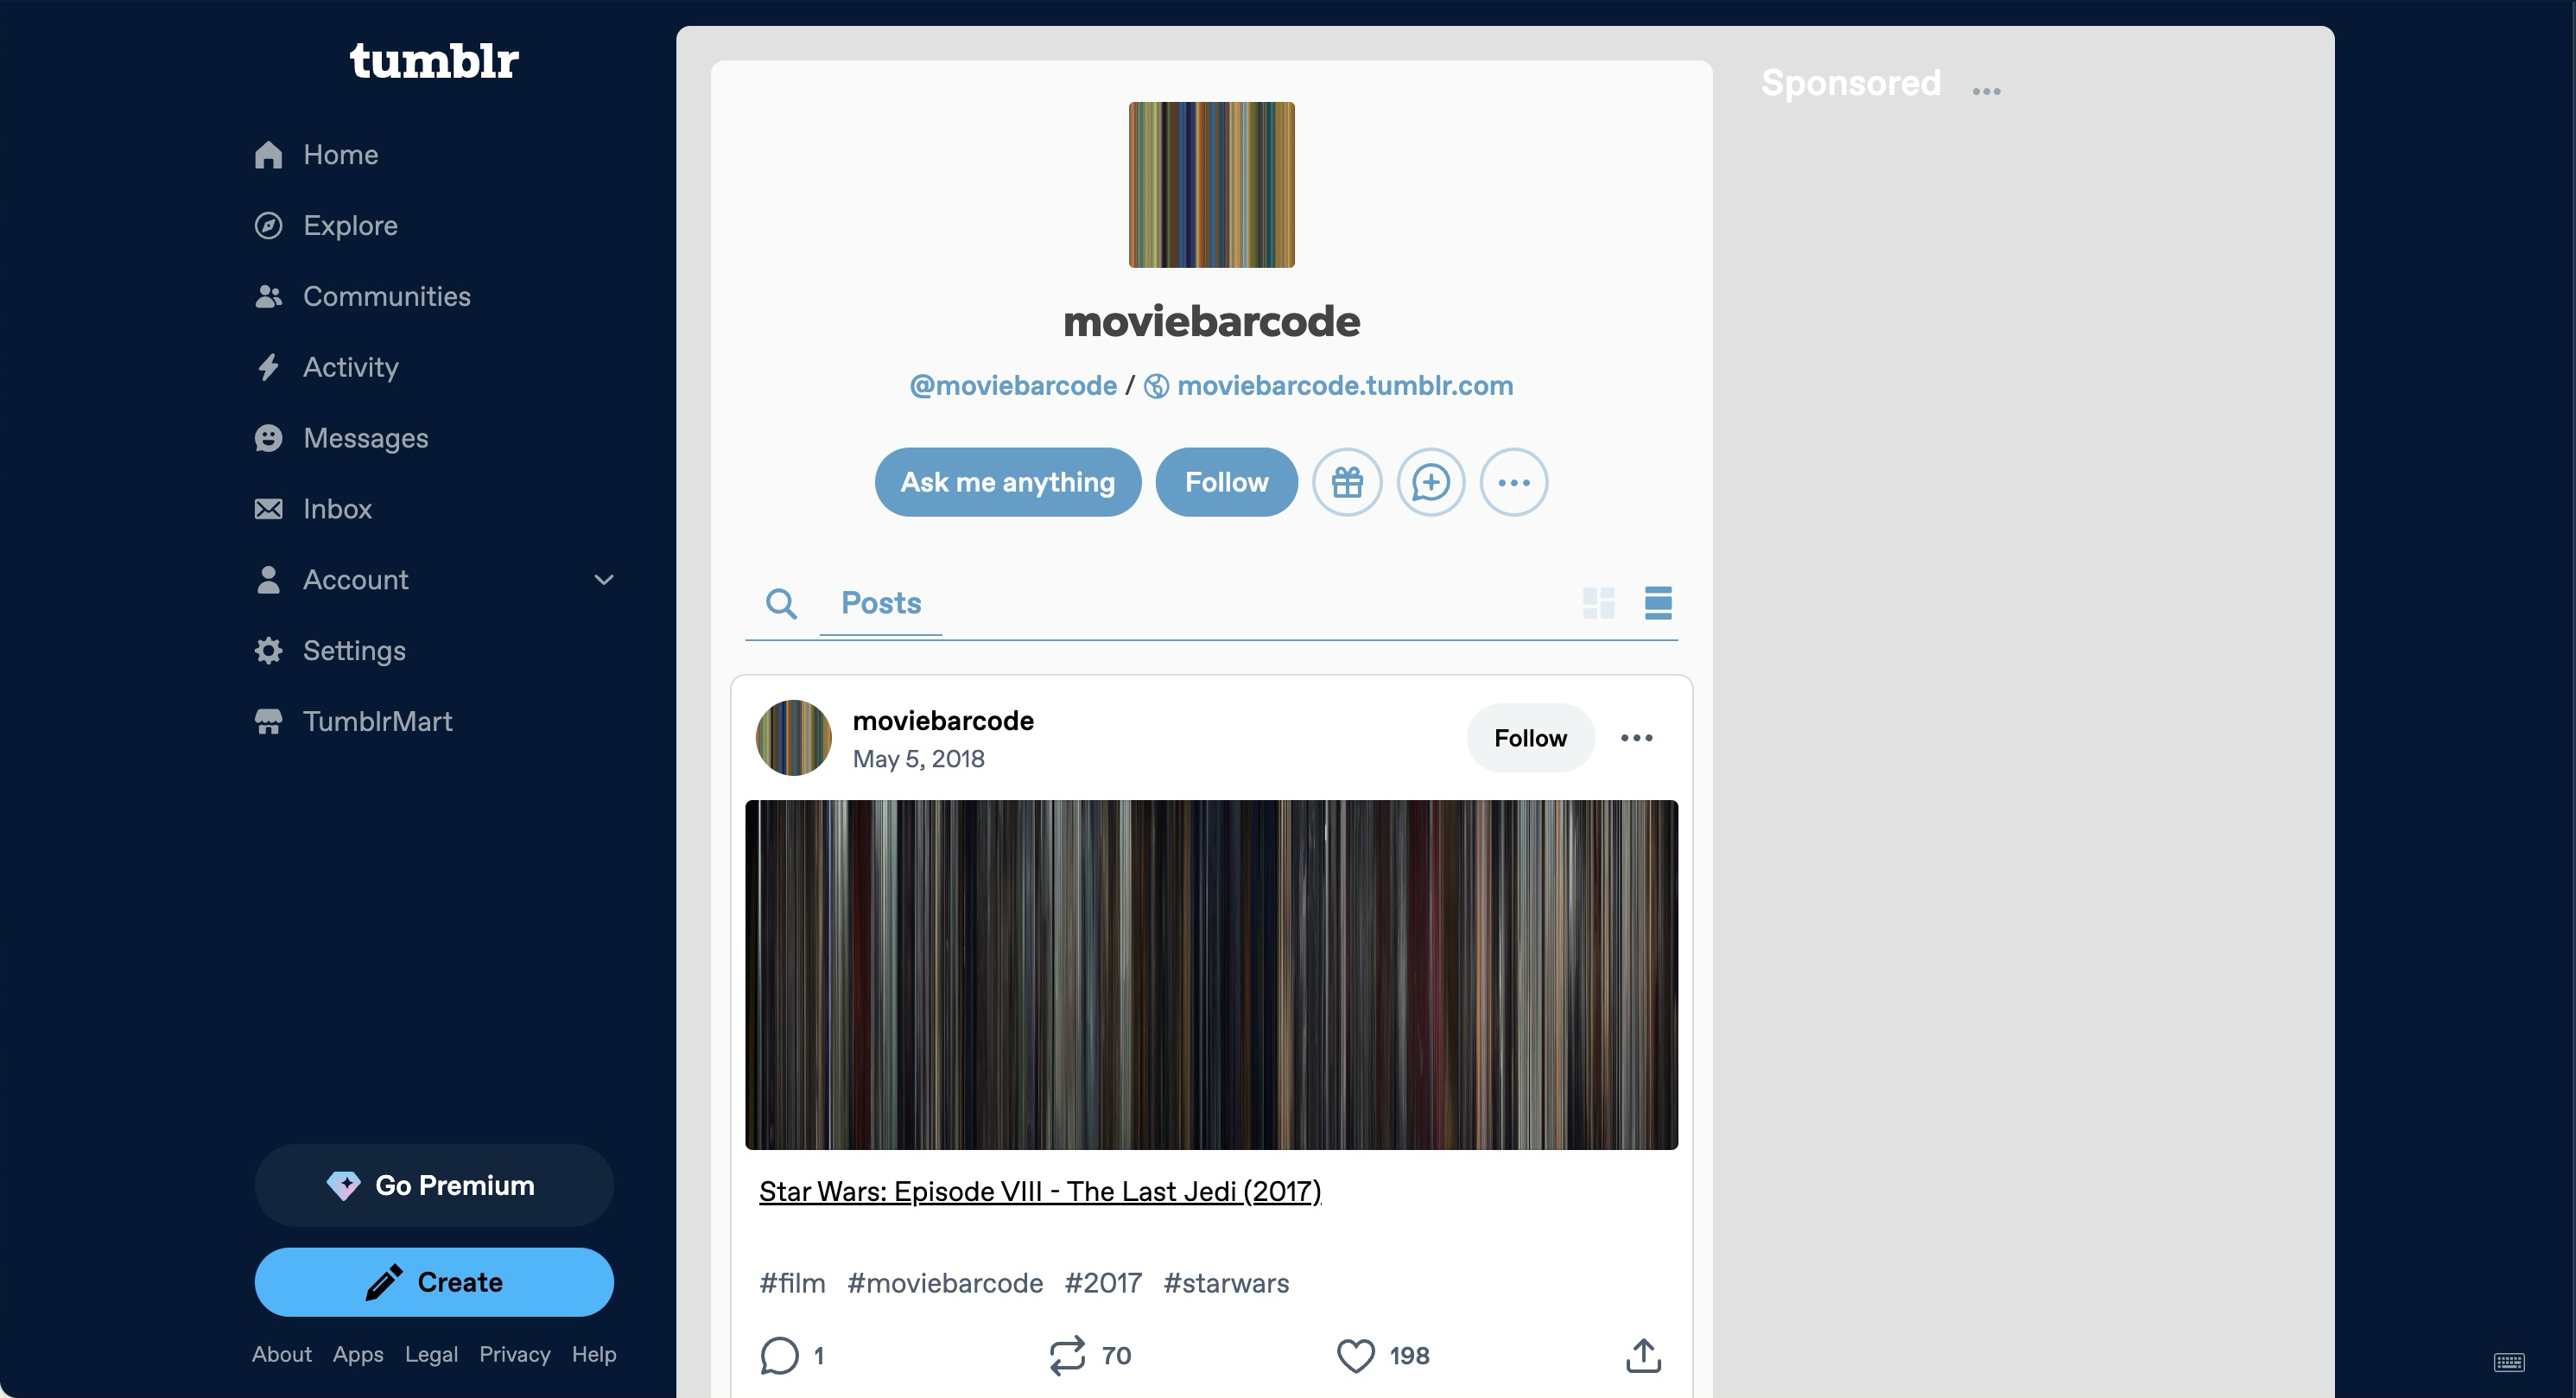
Task: Click the post author round avatar
Action: [x=794, y=738]
